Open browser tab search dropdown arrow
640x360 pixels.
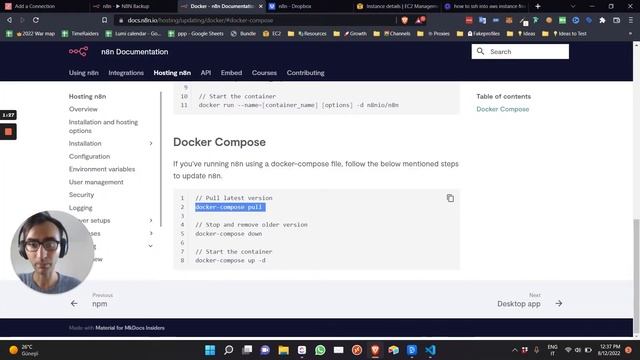[573, 6]
